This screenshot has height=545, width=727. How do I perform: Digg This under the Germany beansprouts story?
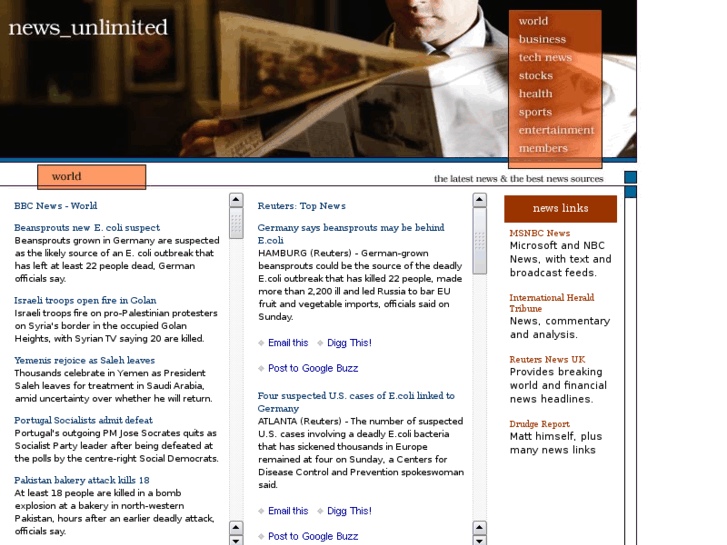click(x=349, y=343)
